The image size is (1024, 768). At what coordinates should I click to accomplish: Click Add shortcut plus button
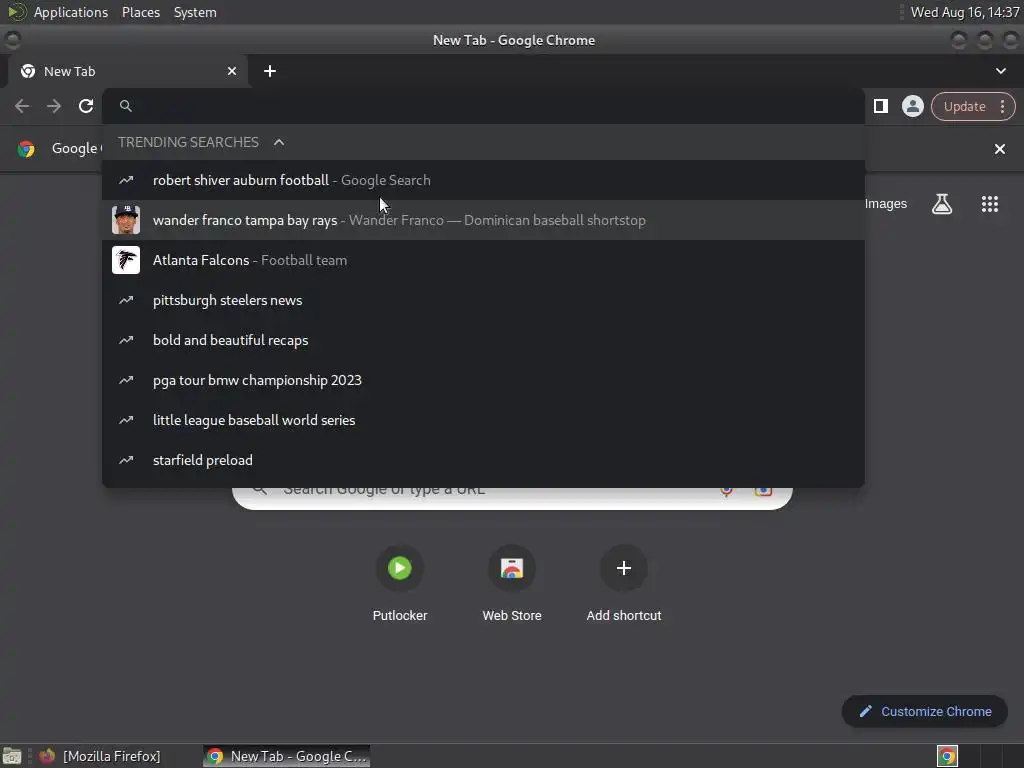(624, 568)
